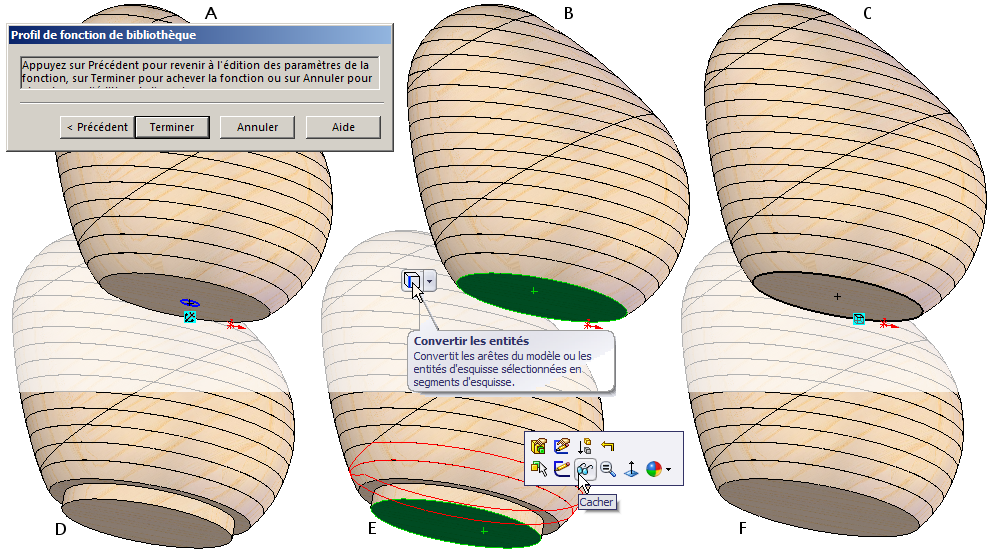1000x550 pixels.
Task: Click the Annuler button
Action: [x=258, y=127]
